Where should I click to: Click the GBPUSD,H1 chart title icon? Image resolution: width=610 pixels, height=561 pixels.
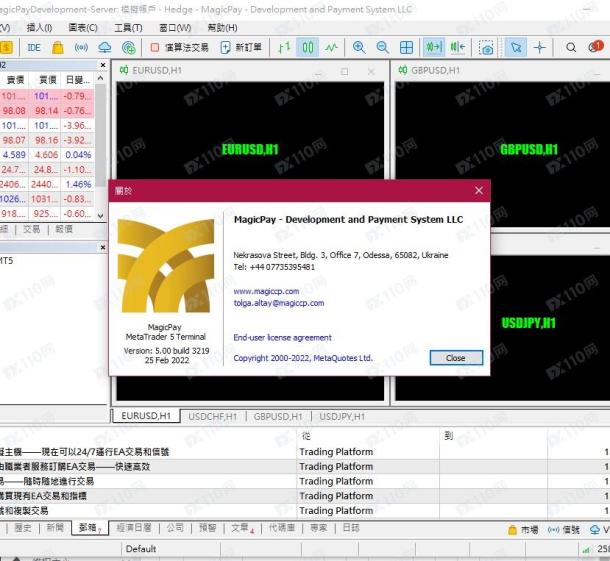(403, 70)
